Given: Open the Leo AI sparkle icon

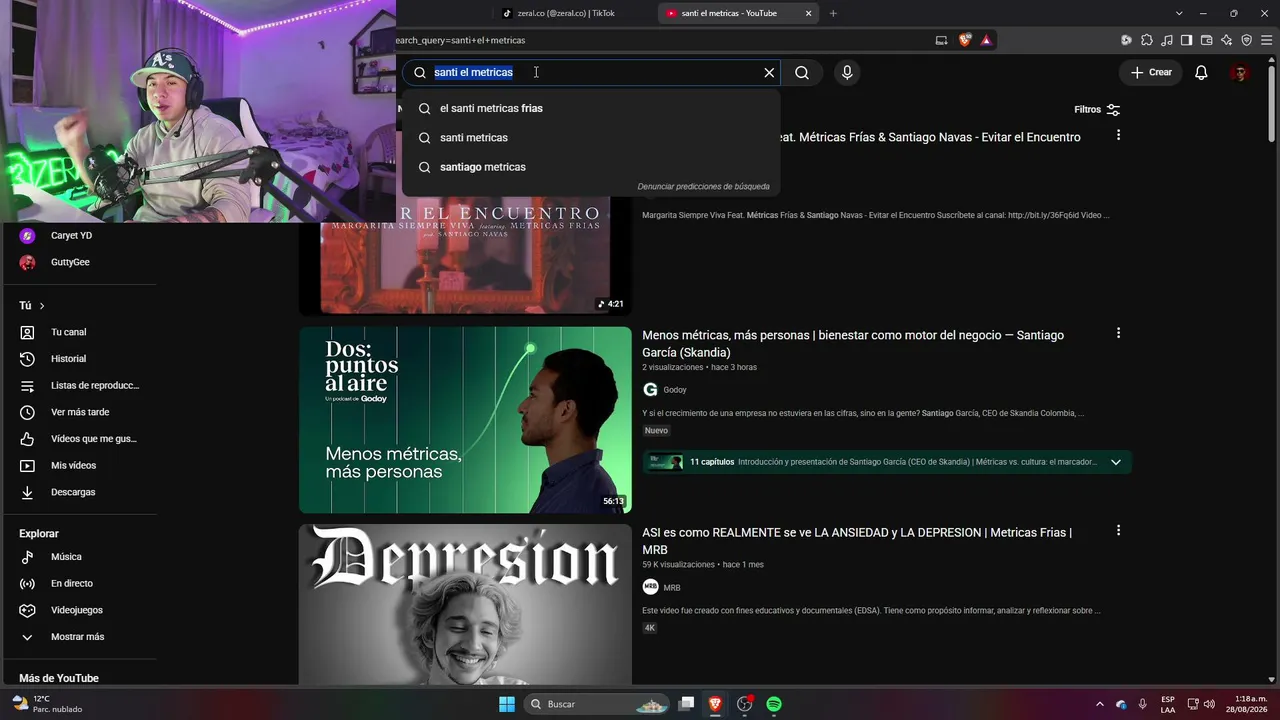Looking at the screenshot, I should [x=1226, y=40].
